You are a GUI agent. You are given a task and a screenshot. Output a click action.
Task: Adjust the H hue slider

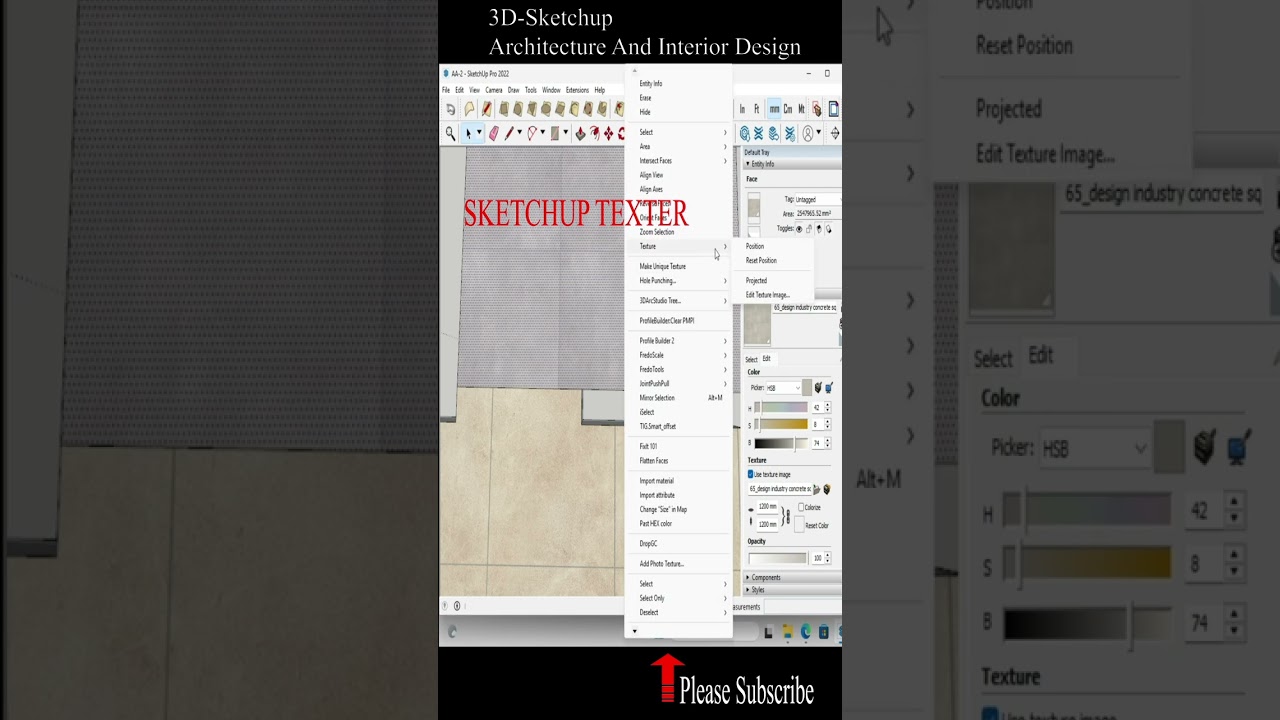click(781, 407)
